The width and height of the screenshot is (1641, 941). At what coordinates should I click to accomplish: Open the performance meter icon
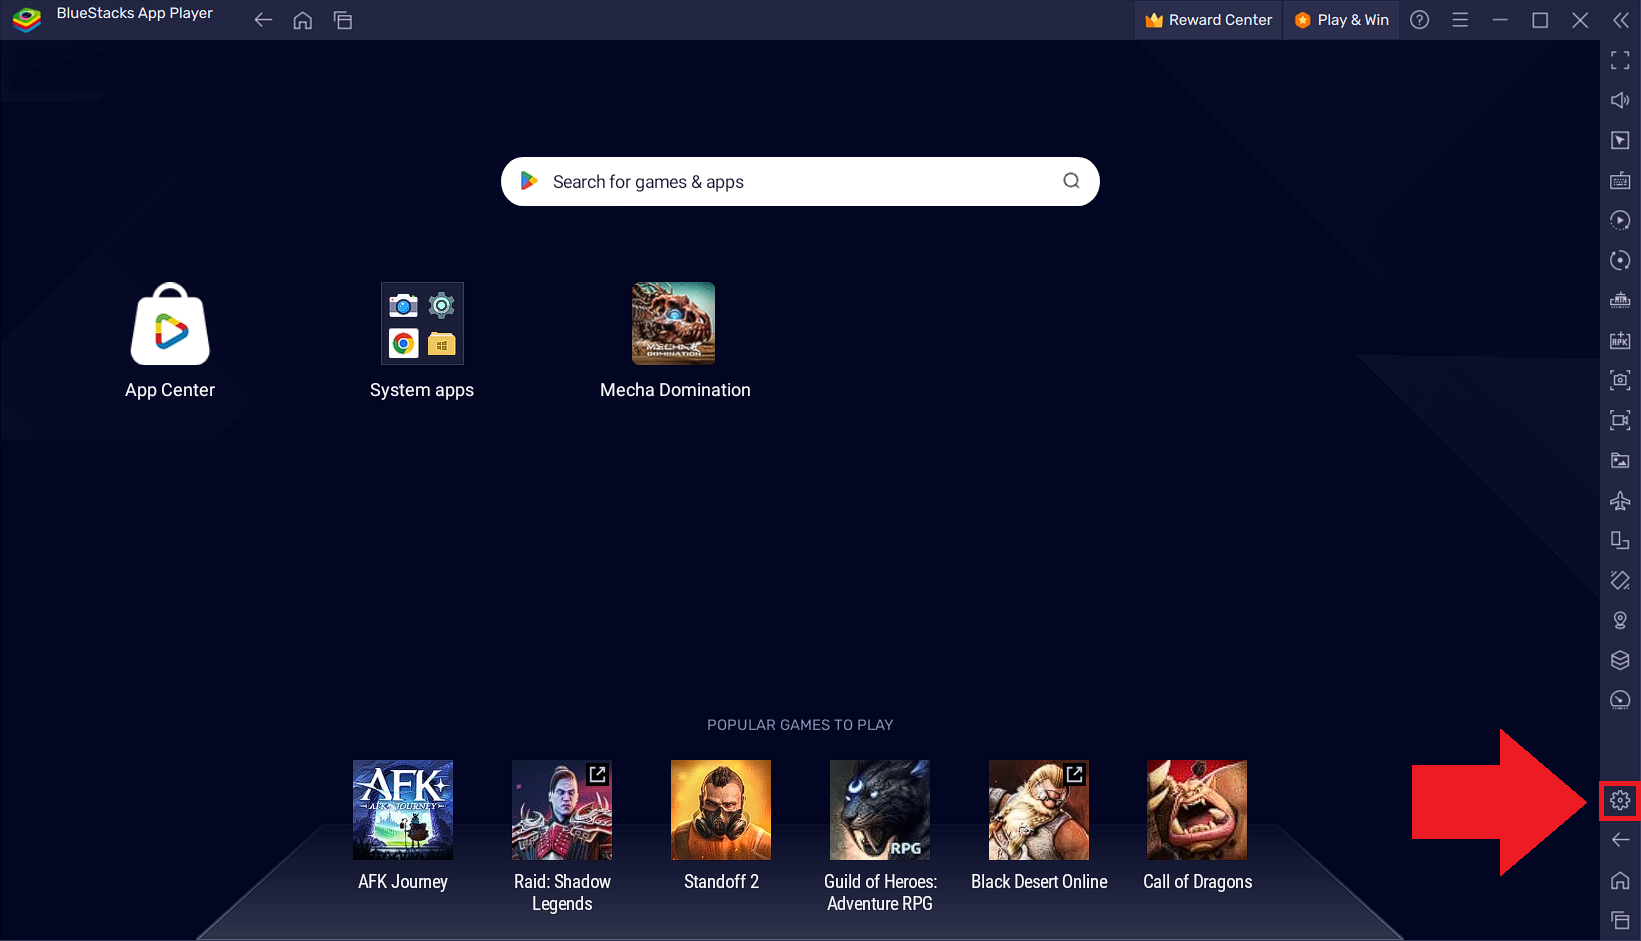pos(1620,700)
